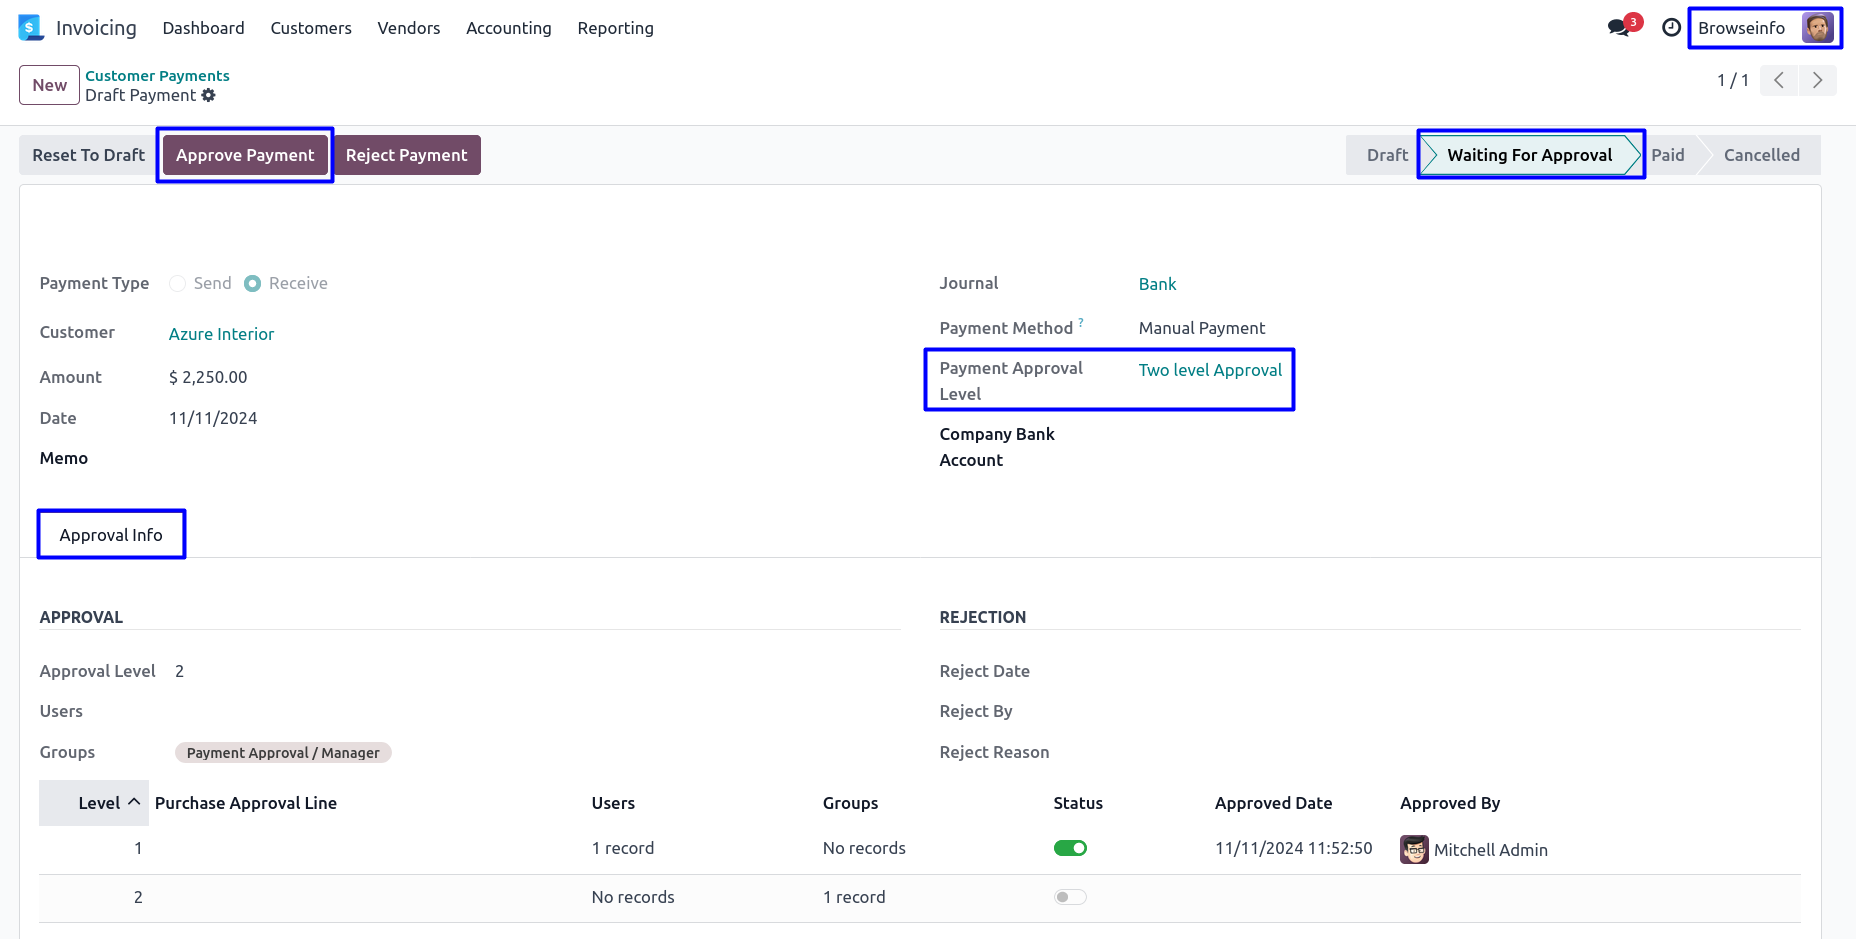
Task: Select the Receive payment type radio
Action: [253, 283]
